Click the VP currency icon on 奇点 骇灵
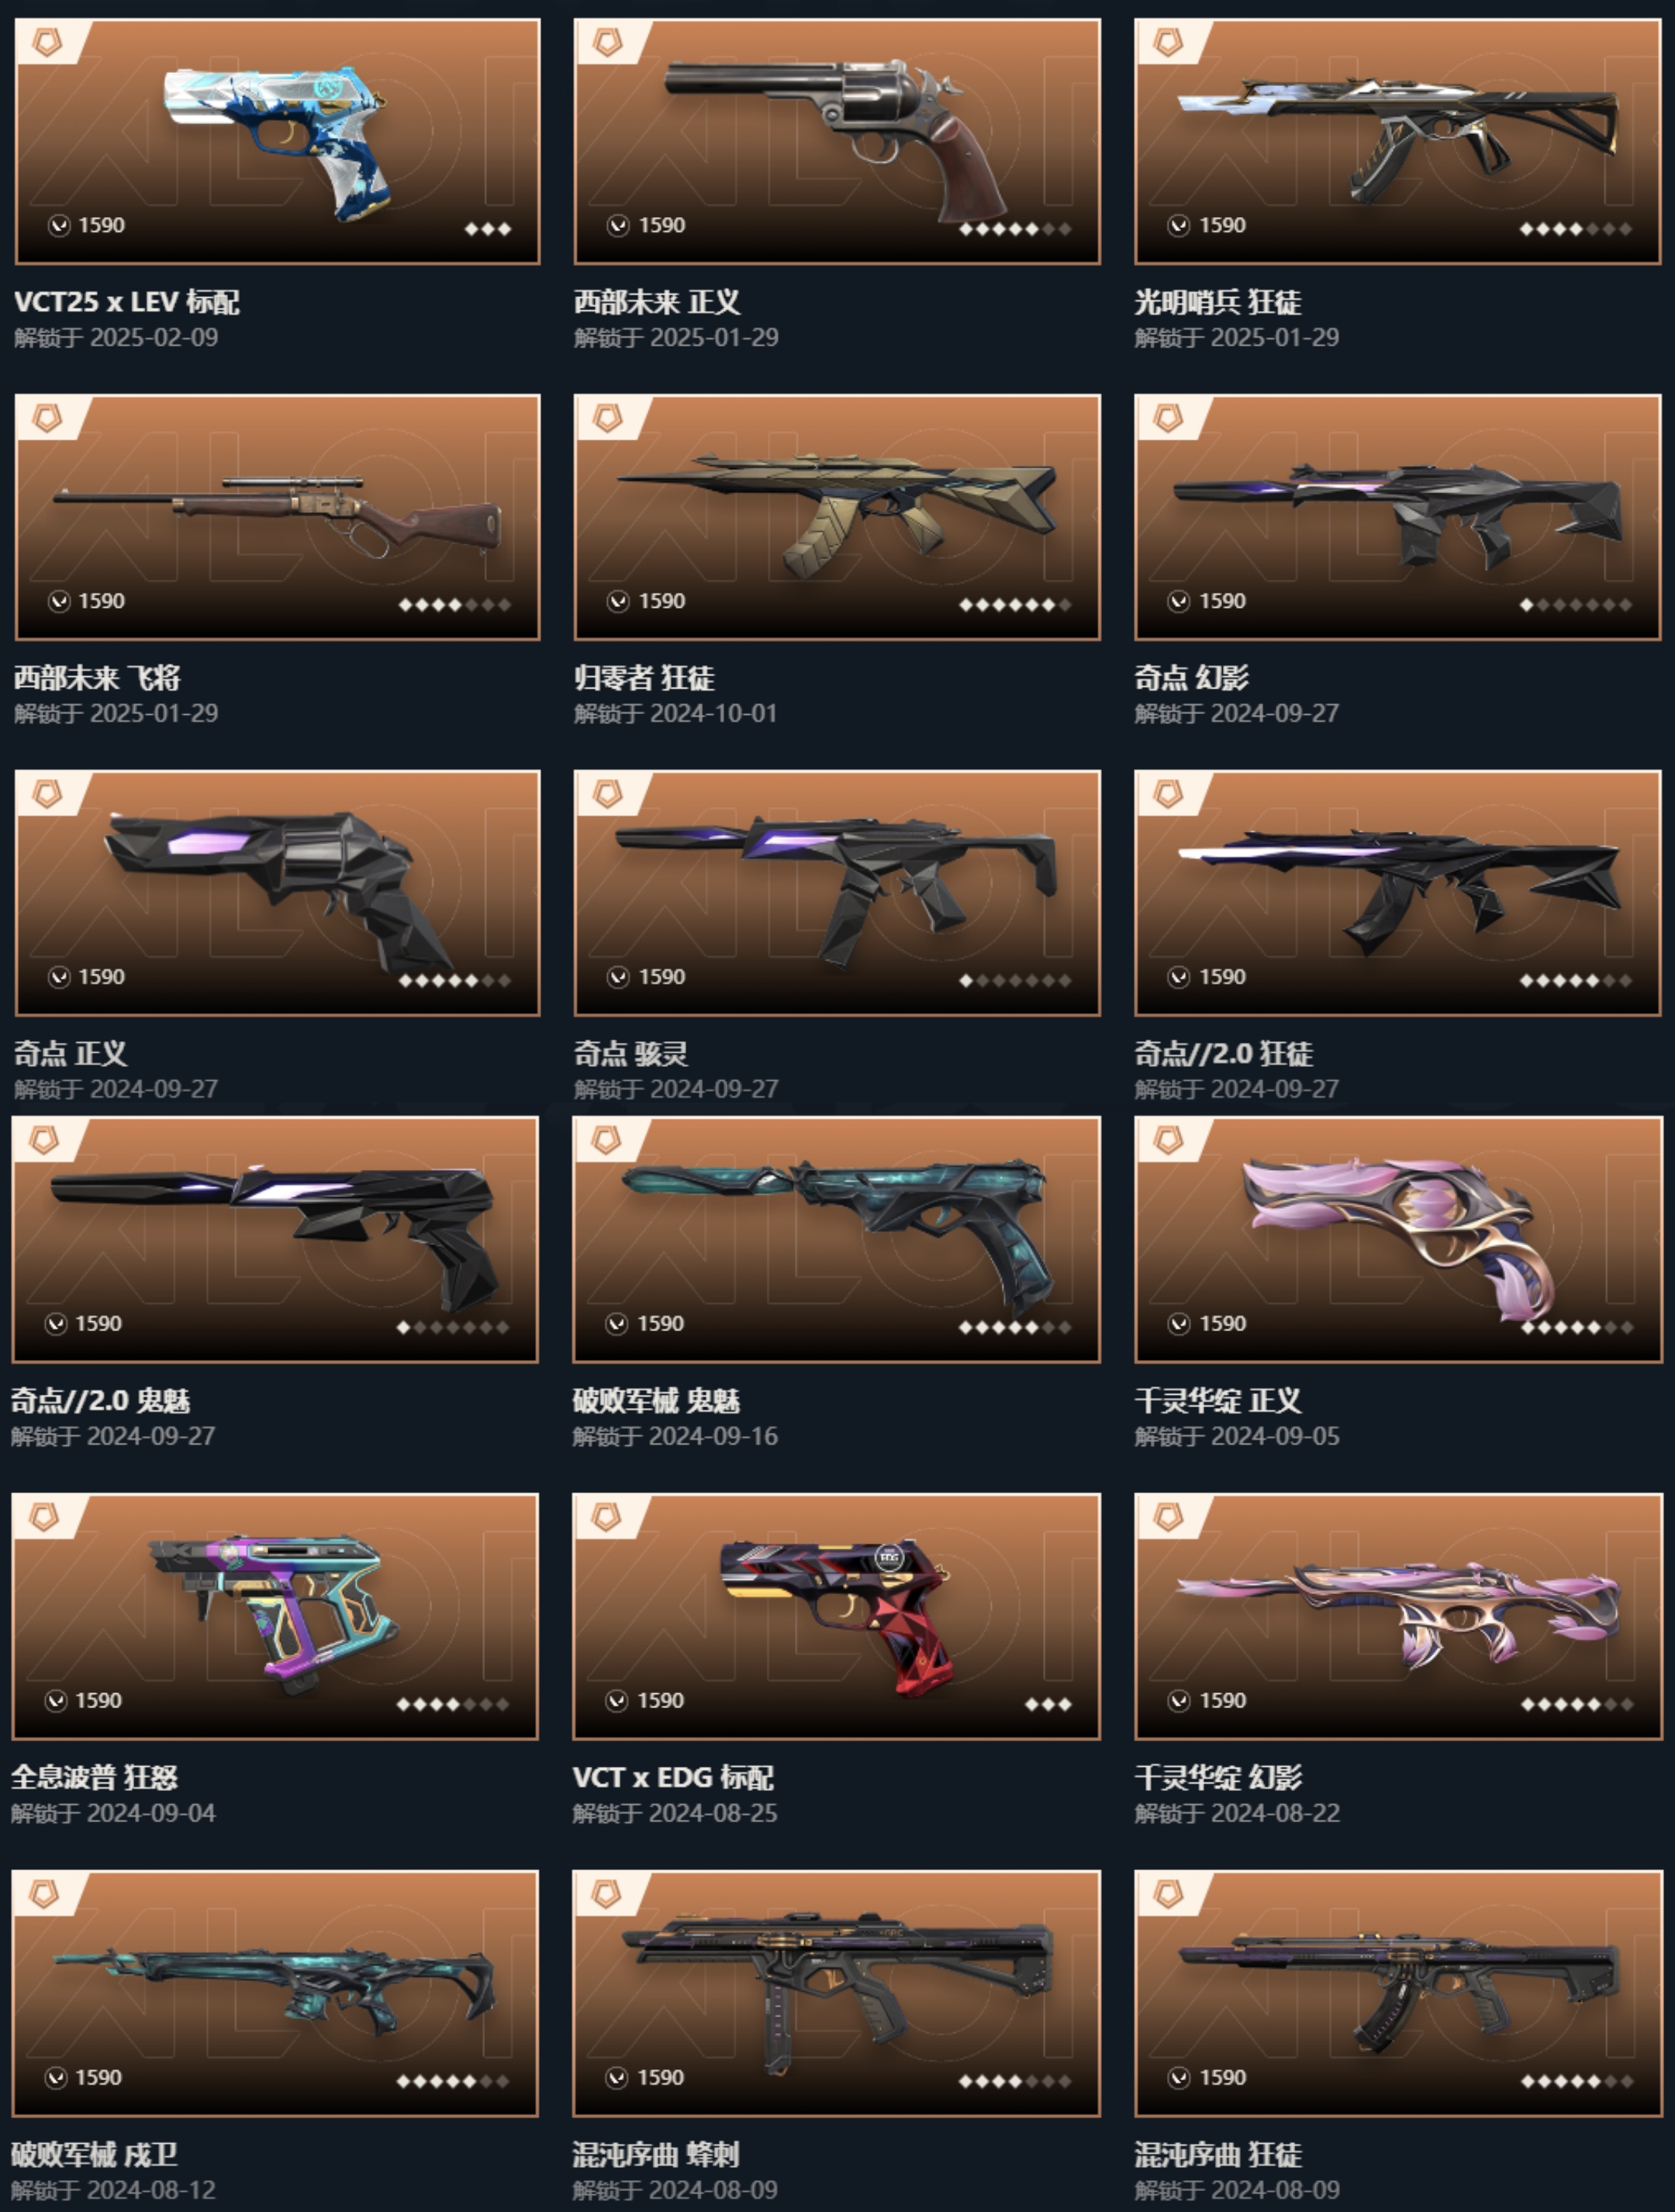The width and height of the screenshot is (1675, 2212). (618, 977)
